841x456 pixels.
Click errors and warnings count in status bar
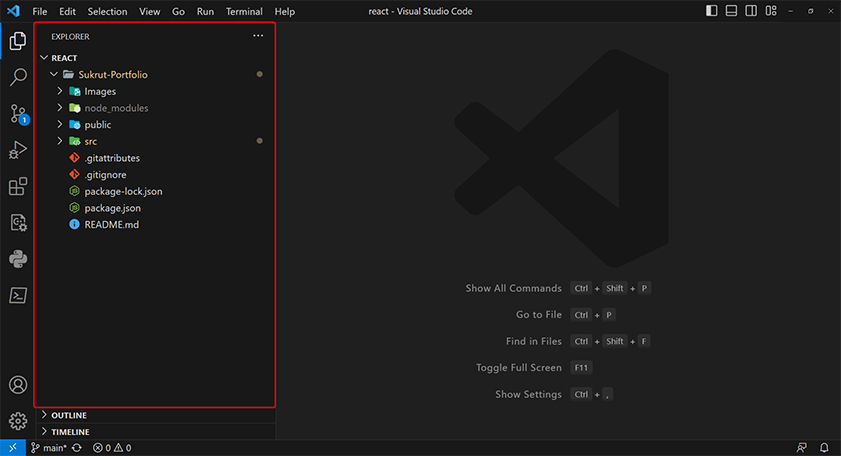[112, 448]
